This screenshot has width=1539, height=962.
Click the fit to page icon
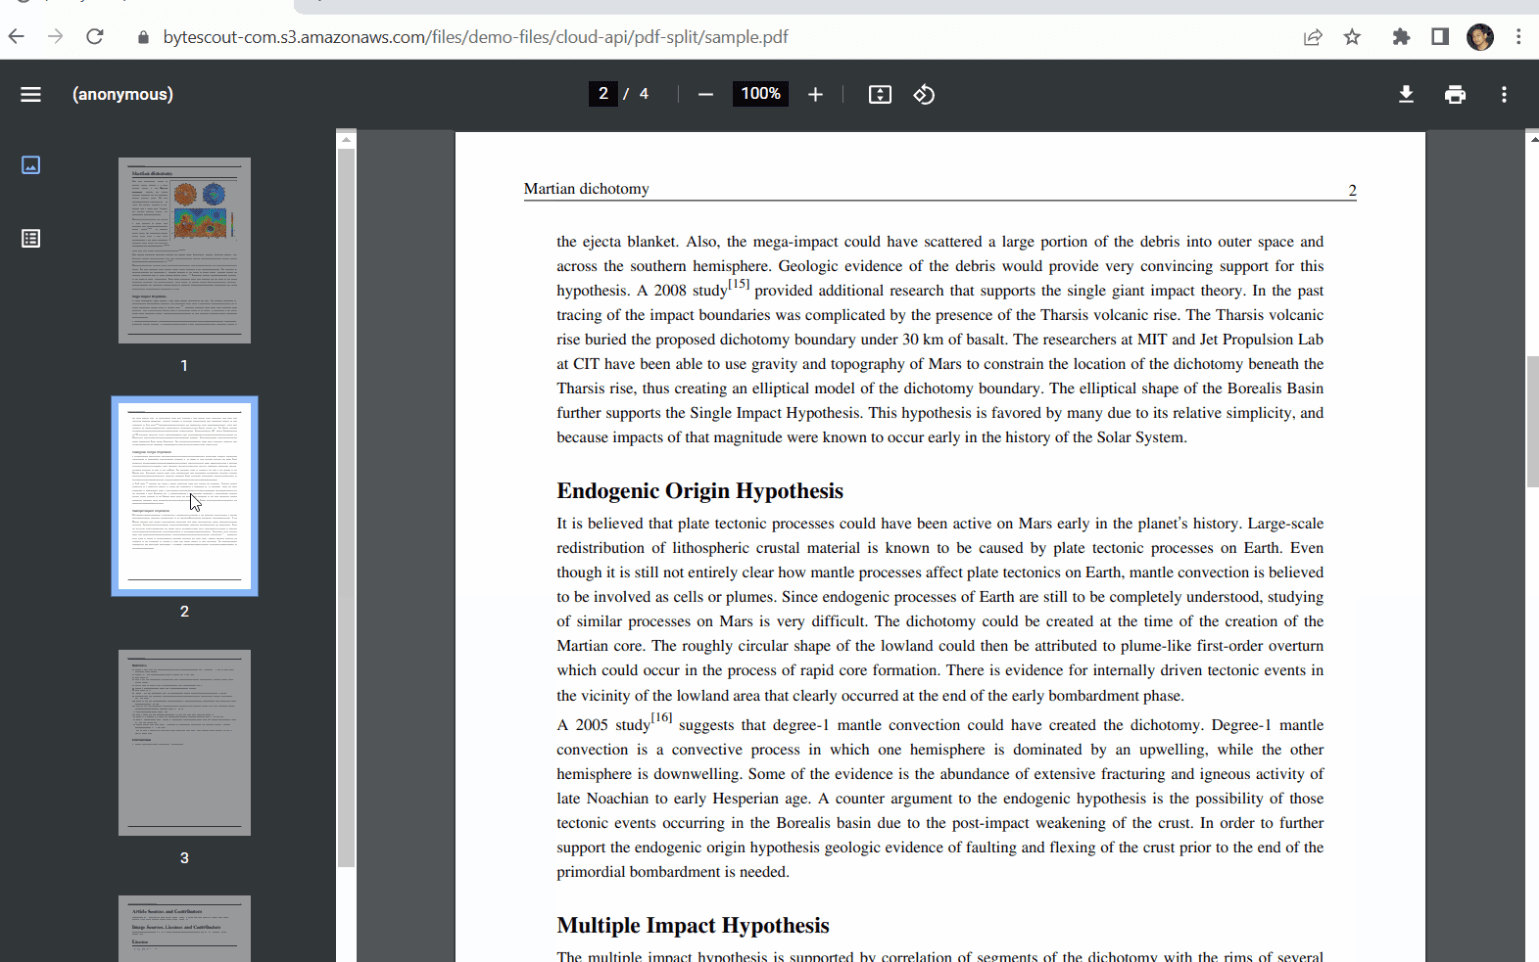(879, 94)
